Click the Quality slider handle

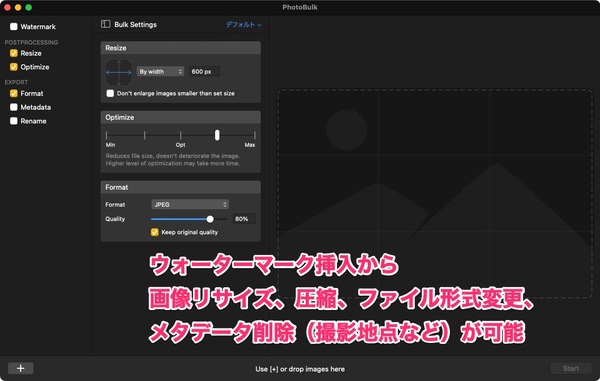[x=210, y=219]
